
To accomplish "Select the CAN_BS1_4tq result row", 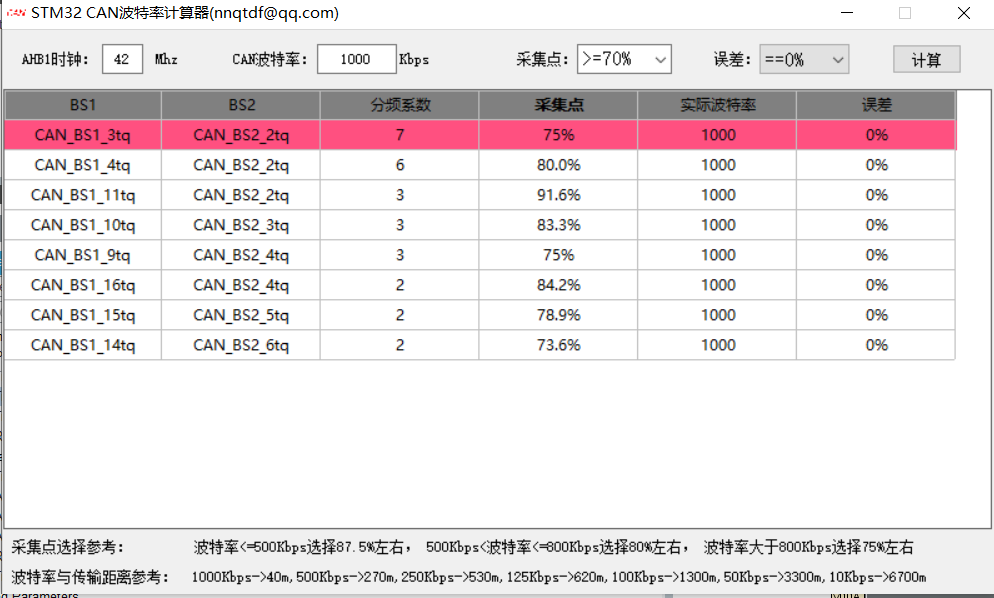I will click(x=83, y=164).
